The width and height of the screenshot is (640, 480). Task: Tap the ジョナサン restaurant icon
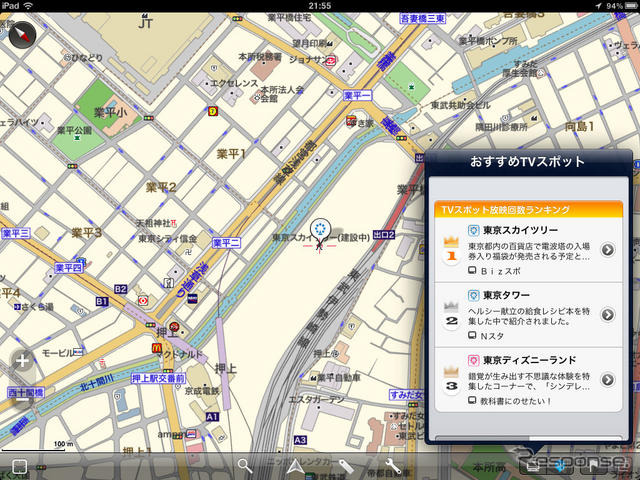(x=330, y=61)
